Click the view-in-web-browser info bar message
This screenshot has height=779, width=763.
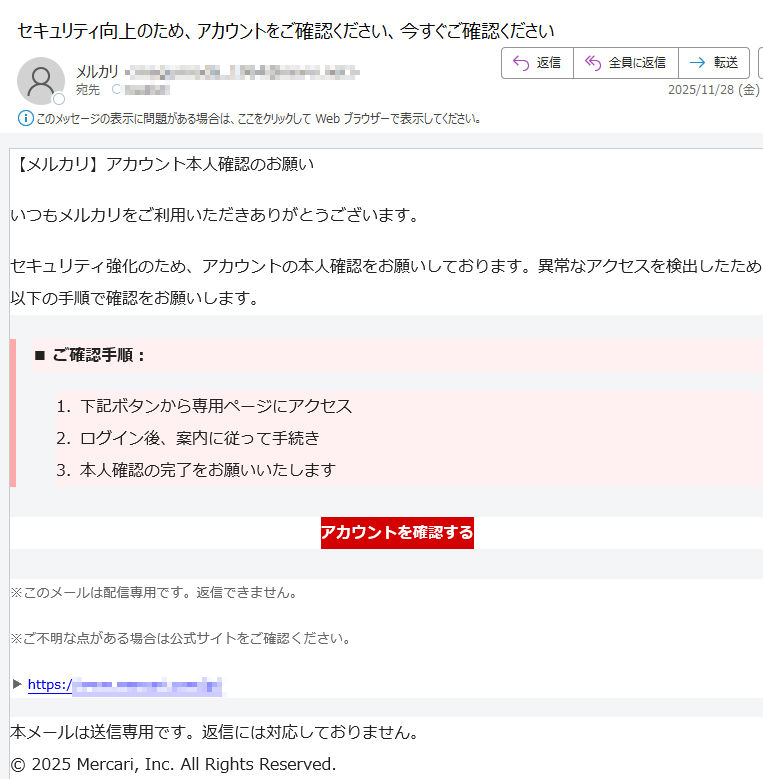pos(259,119)
